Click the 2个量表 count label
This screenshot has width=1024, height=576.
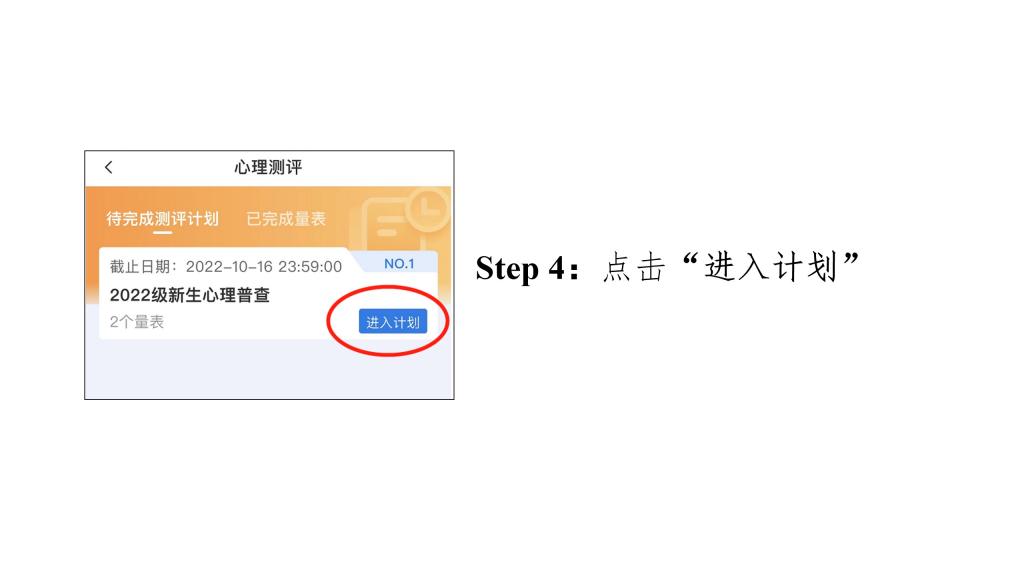pos(136,322)
